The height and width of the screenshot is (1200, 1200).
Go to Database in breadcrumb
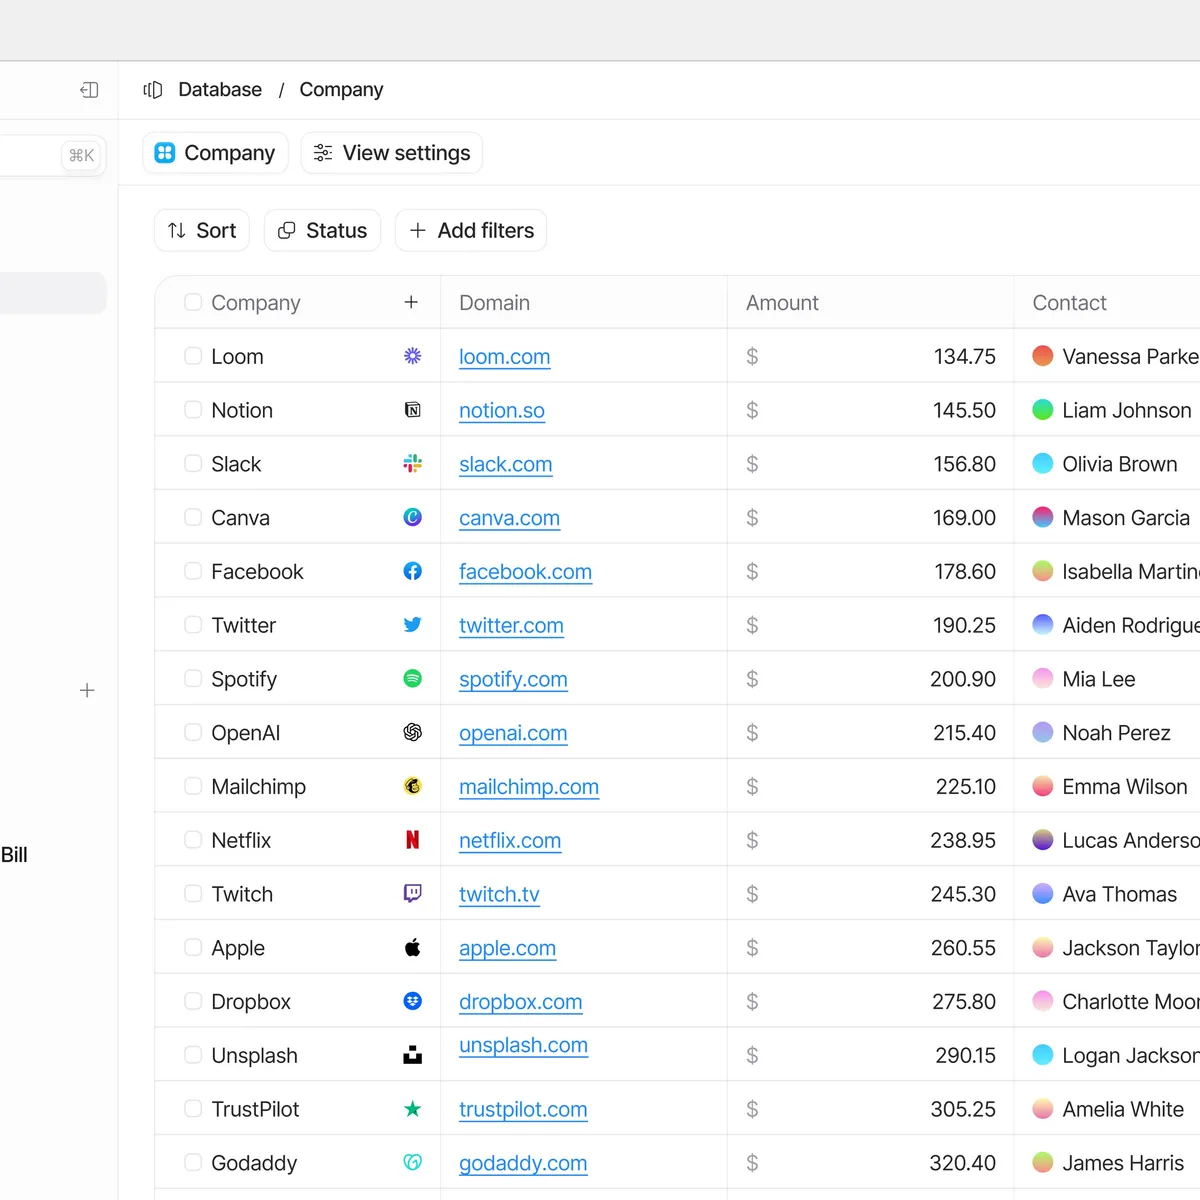pyautogui.click(x=220, y=90)
